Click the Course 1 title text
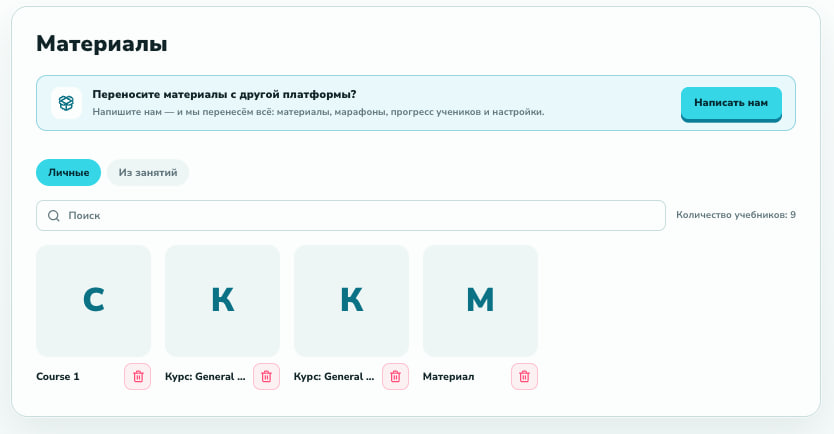The image size is (834, 434). coord(58,377)
